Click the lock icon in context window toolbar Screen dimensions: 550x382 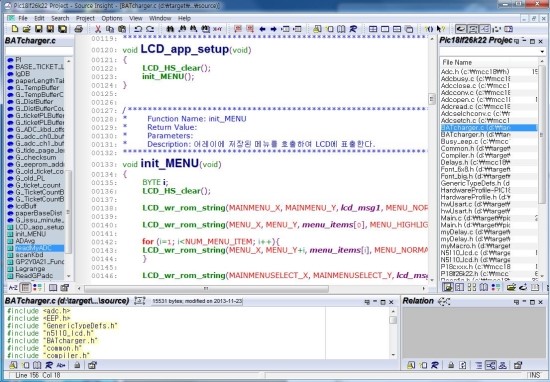pyautogui.click(x=77, y=366)
